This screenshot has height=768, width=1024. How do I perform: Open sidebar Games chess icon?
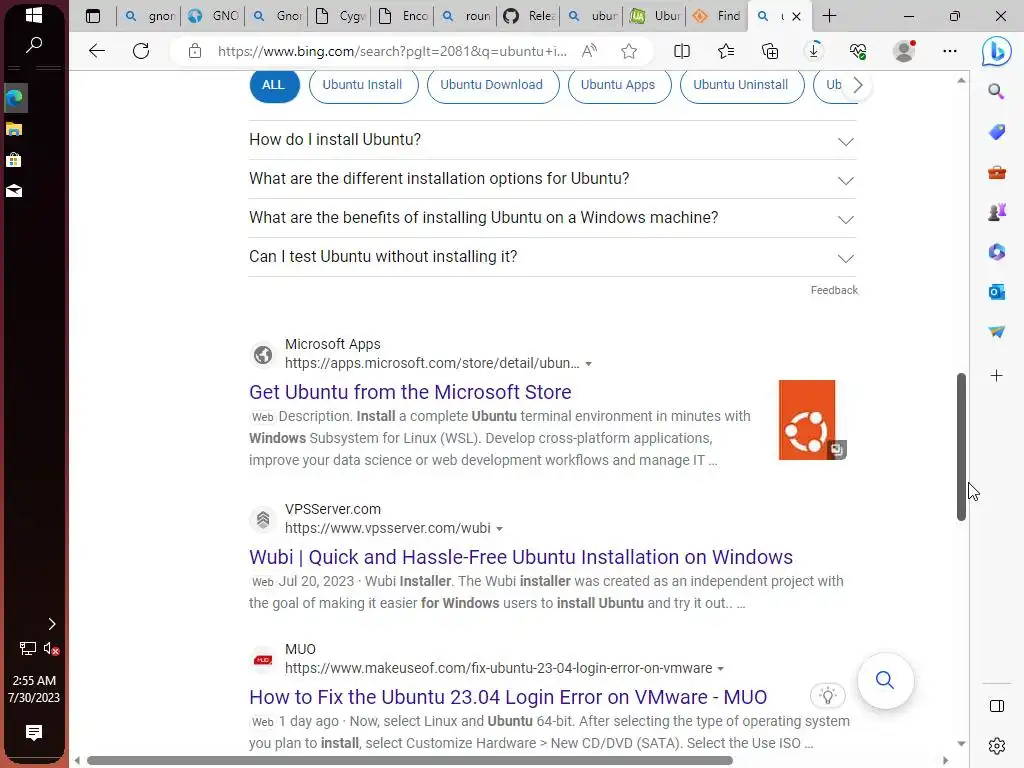pyautogui.click(x=997, y=212)
